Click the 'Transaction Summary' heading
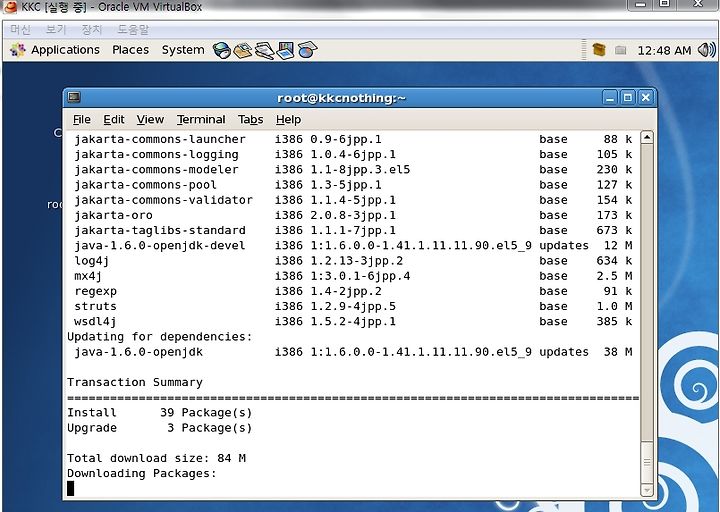Screen dimensions: 720x512 click(x=135, y=382)
